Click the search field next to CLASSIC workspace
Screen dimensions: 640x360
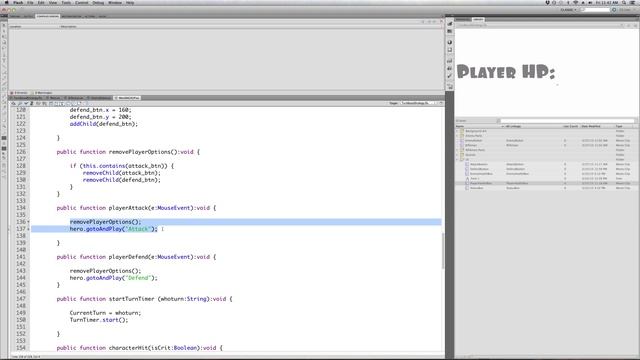[x=595, y=10]
